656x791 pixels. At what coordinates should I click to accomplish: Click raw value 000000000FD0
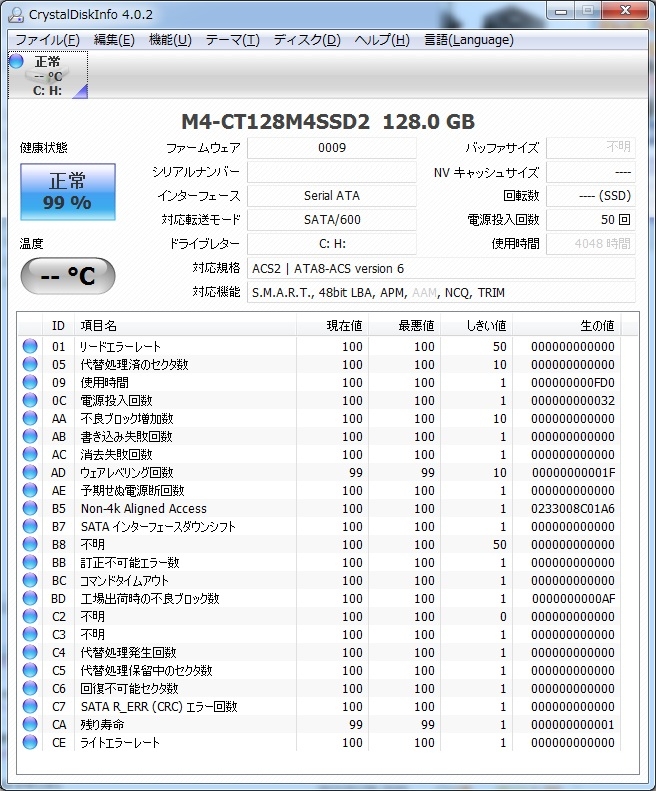(x=573, y=382)
